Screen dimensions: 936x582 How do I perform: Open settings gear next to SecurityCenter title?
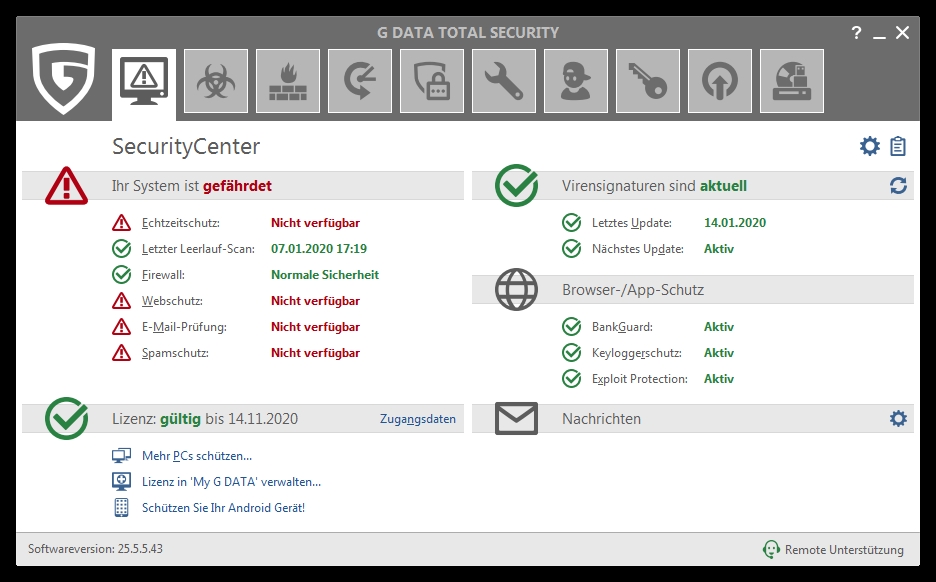(x=870, y=146)
